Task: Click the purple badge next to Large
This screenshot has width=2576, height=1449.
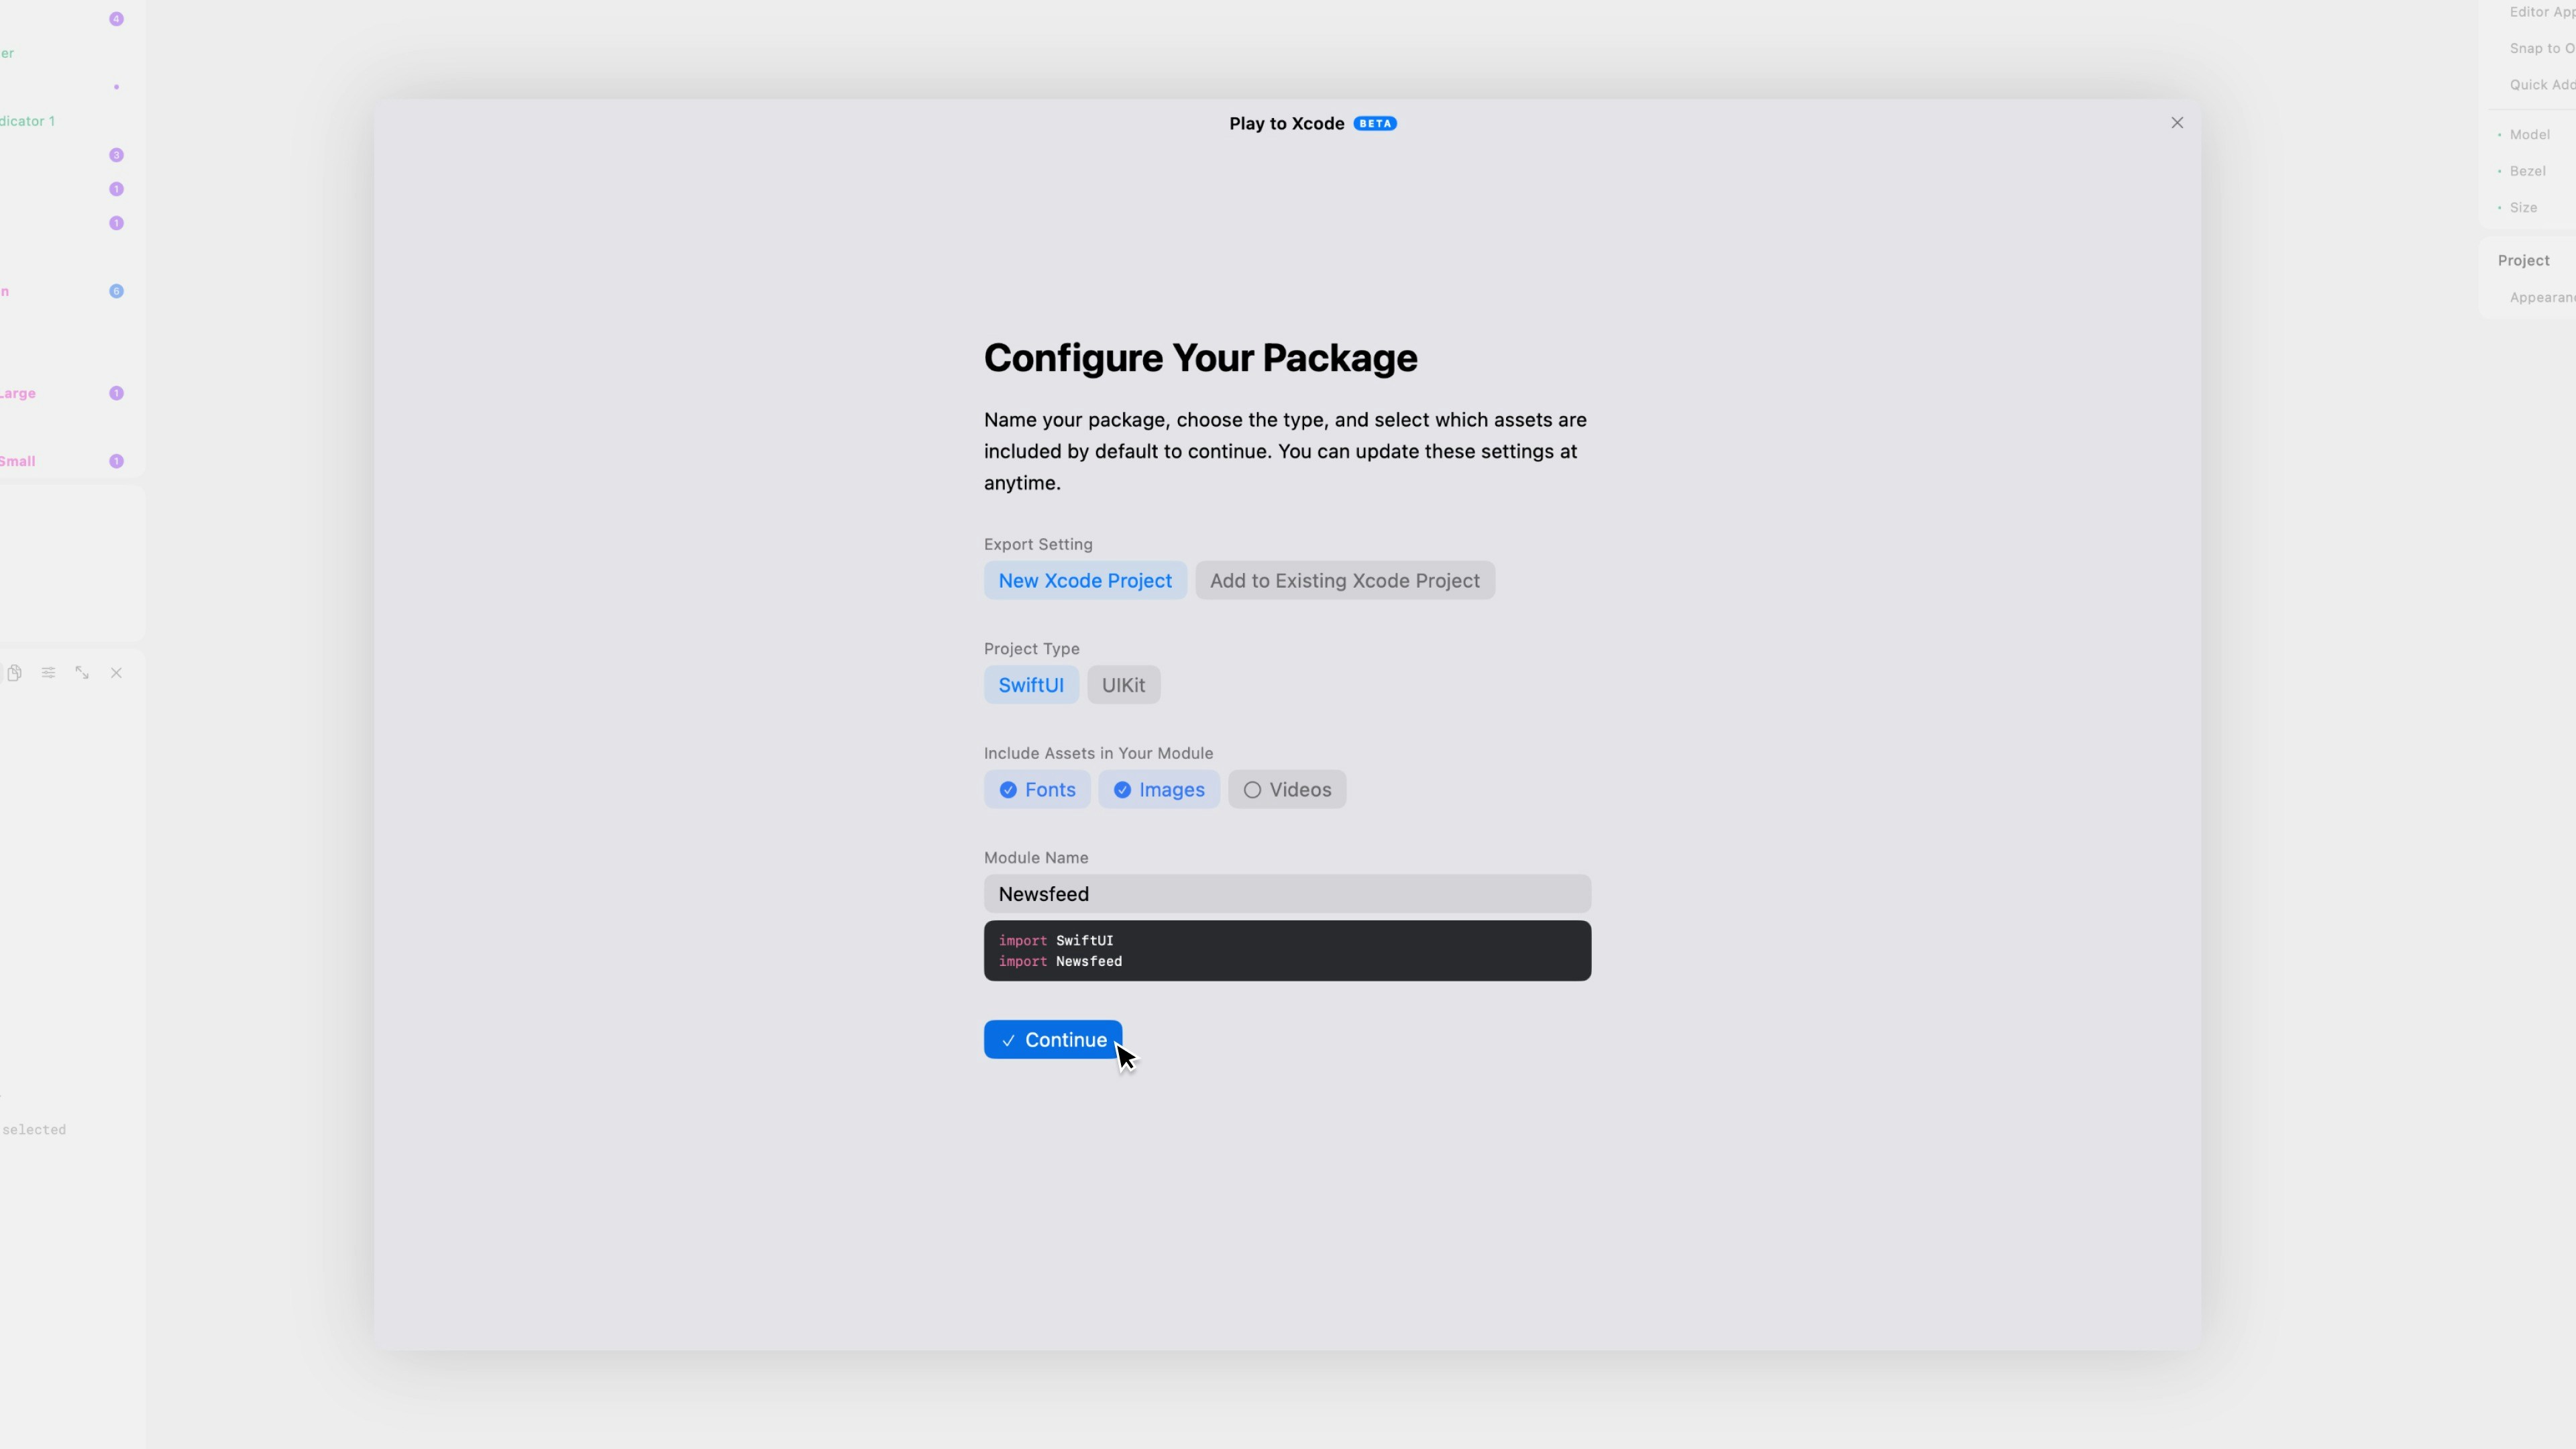Action: click(116, 393)
